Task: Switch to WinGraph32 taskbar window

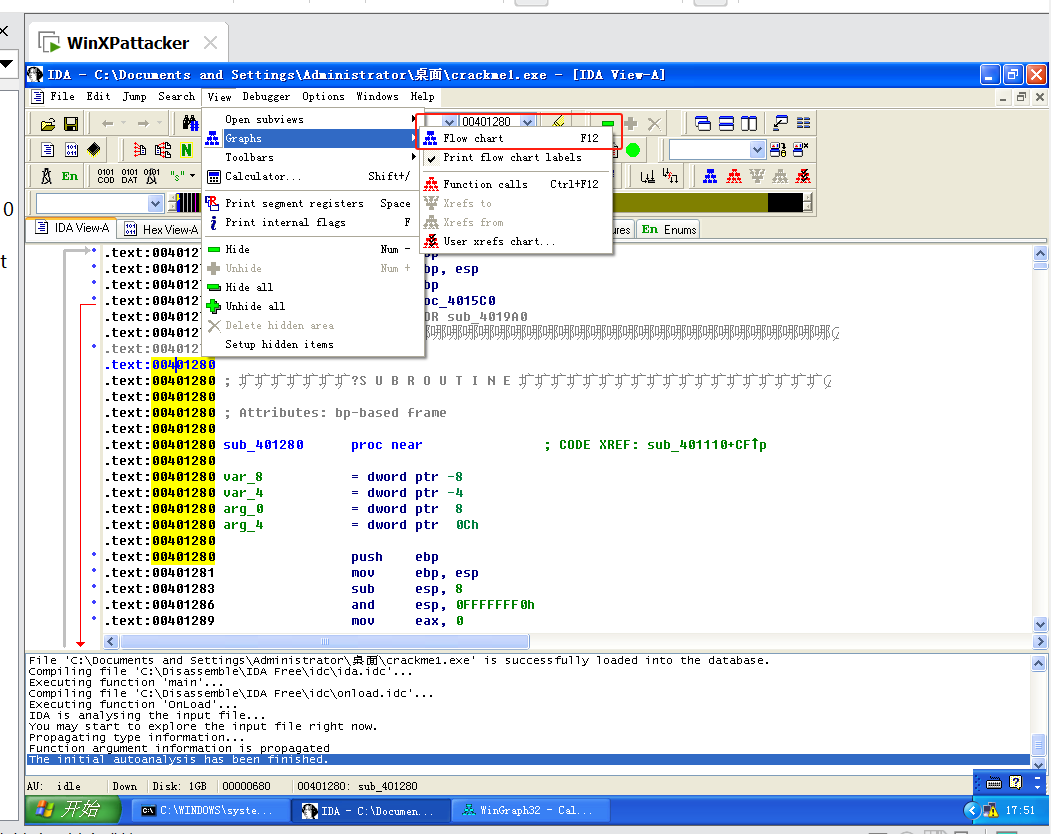Action: coord(531,811)
